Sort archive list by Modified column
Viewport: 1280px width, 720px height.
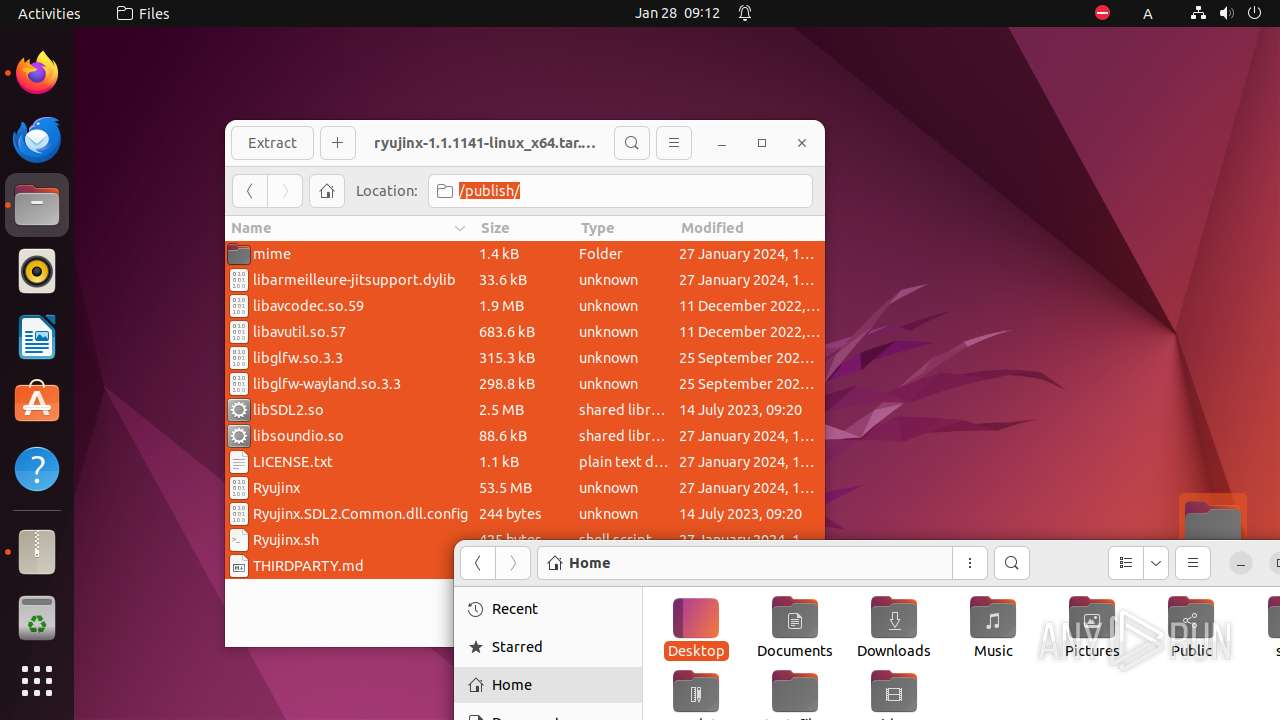tap(749, 228)
